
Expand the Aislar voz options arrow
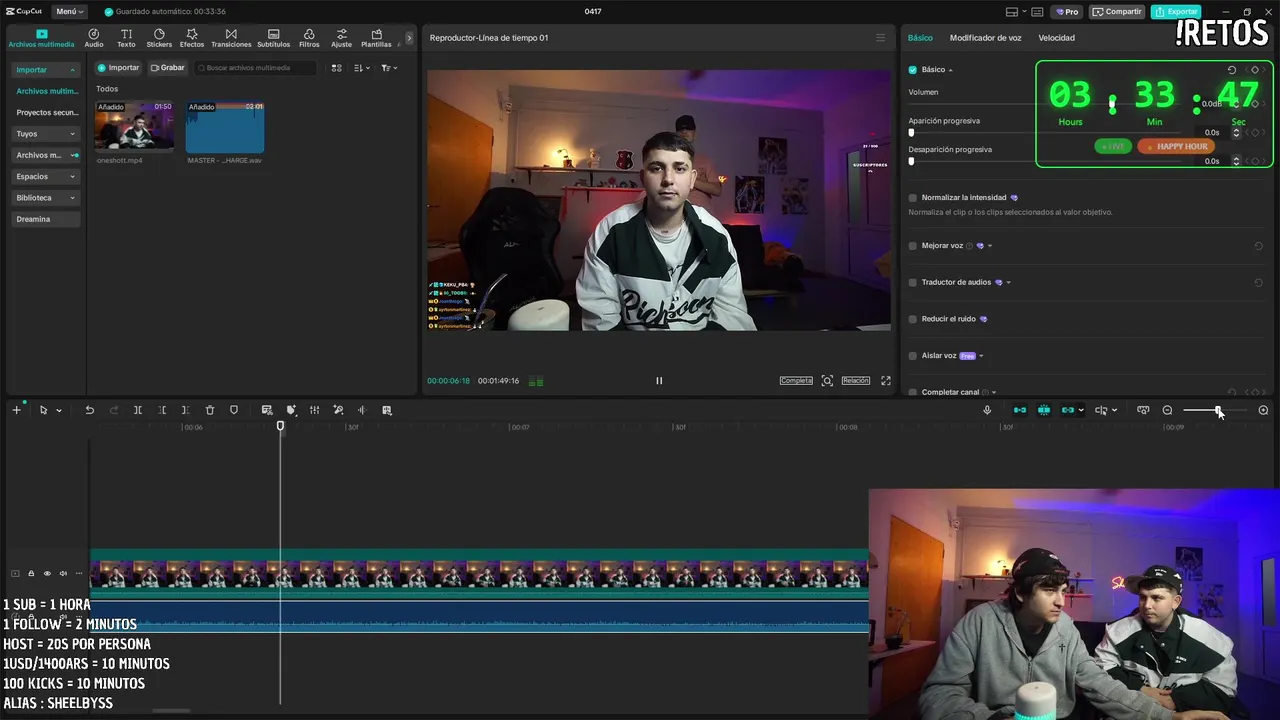click(x=981, y=356)
